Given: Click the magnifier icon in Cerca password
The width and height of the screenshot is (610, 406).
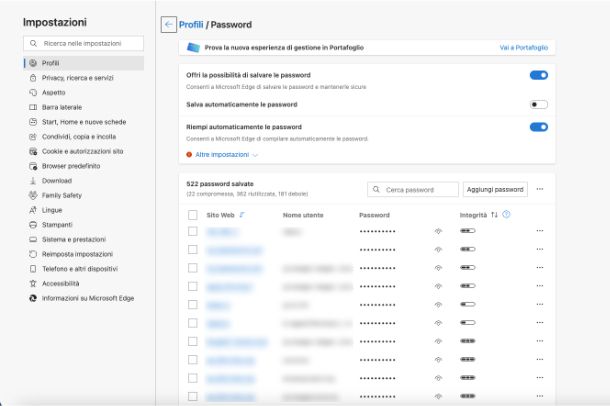Looking at the screenshot, I should pos(376,189).
